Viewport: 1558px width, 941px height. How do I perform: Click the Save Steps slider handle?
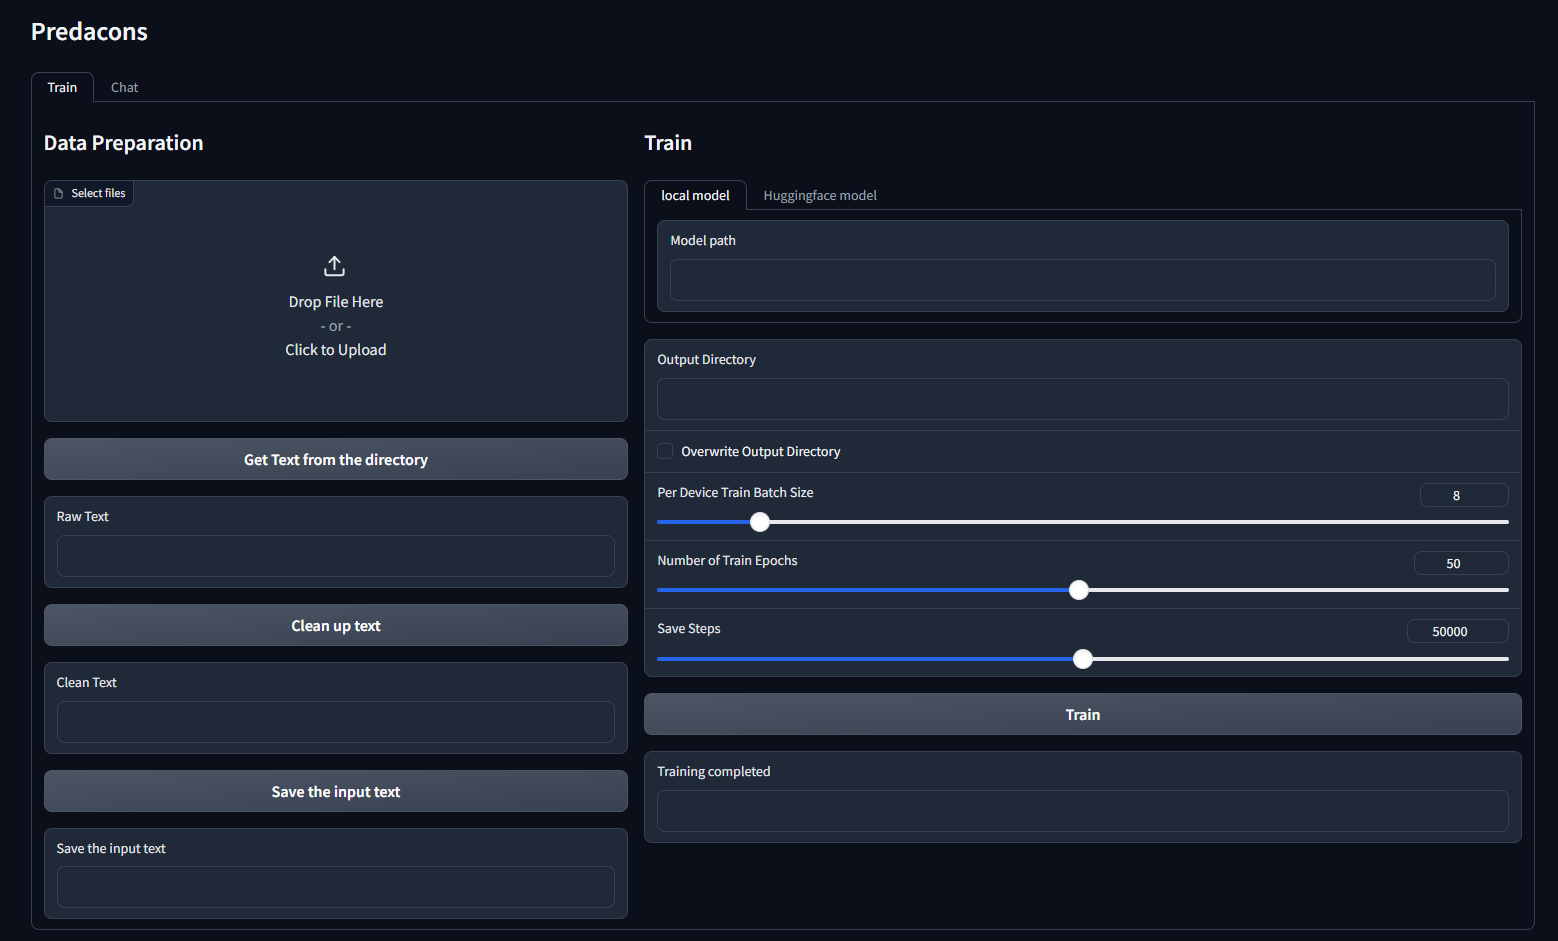tap(1082, 658)
